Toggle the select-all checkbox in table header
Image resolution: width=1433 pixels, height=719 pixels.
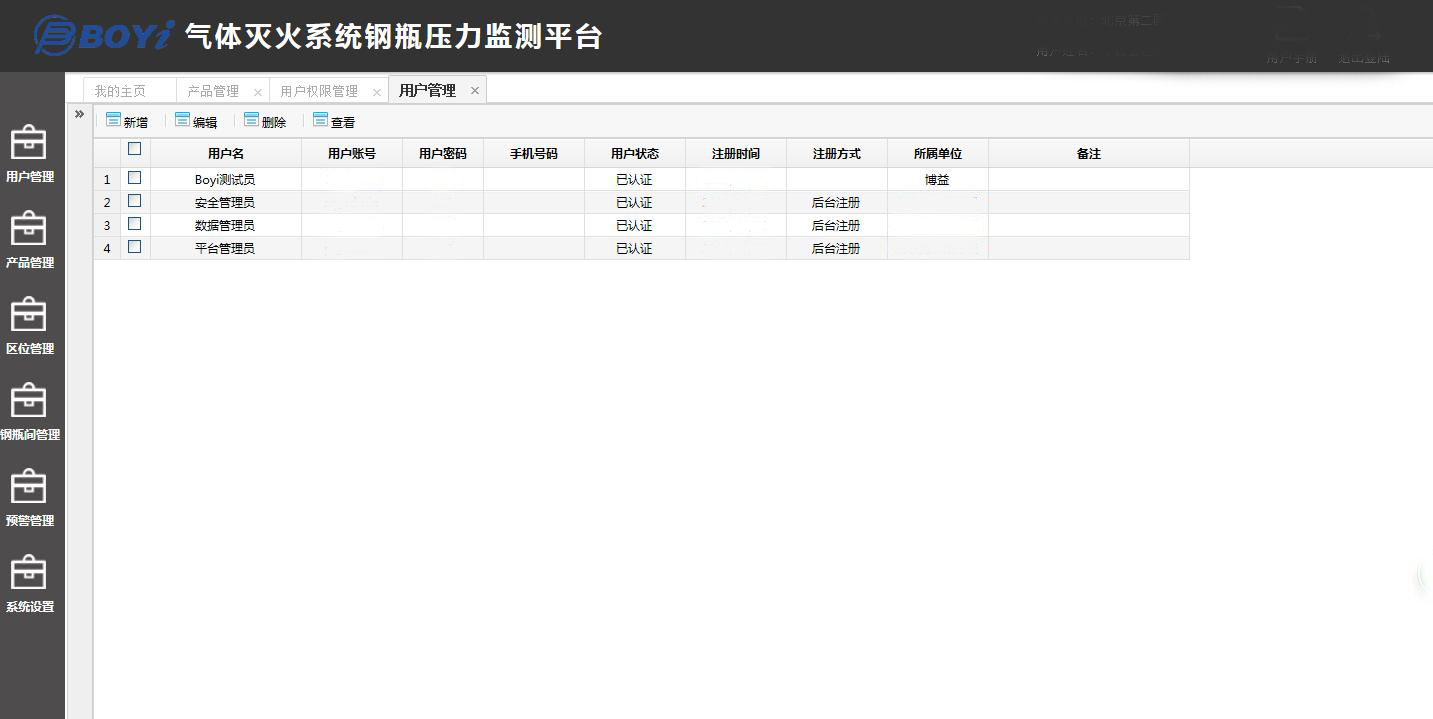pos(135,149)
